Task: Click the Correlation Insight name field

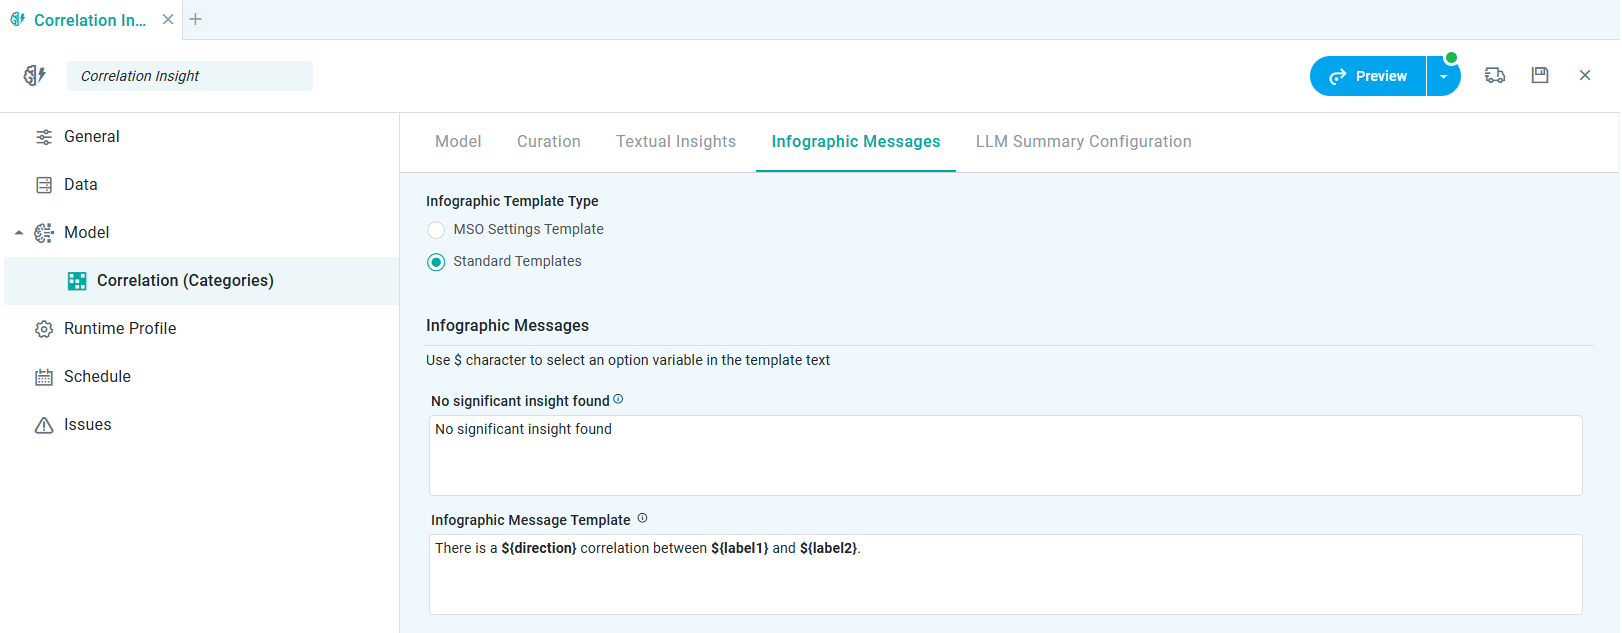Action: click(x=190, y=76)
